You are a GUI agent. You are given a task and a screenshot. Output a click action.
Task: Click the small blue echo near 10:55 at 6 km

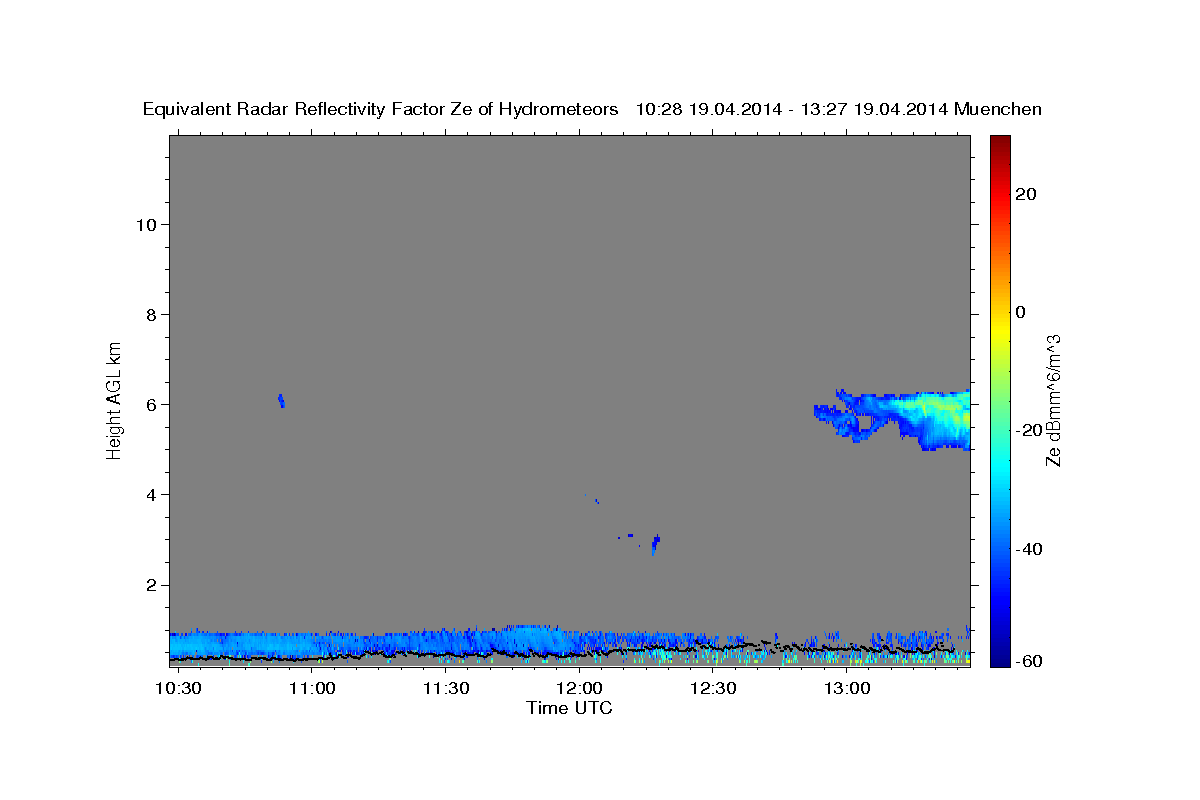[281, 401]
